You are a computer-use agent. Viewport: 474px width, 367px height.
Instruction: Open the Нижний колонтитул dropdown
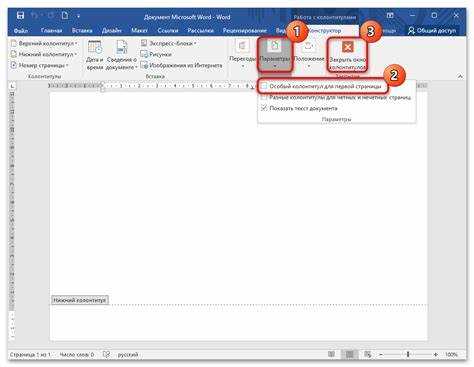coord(44,54)
